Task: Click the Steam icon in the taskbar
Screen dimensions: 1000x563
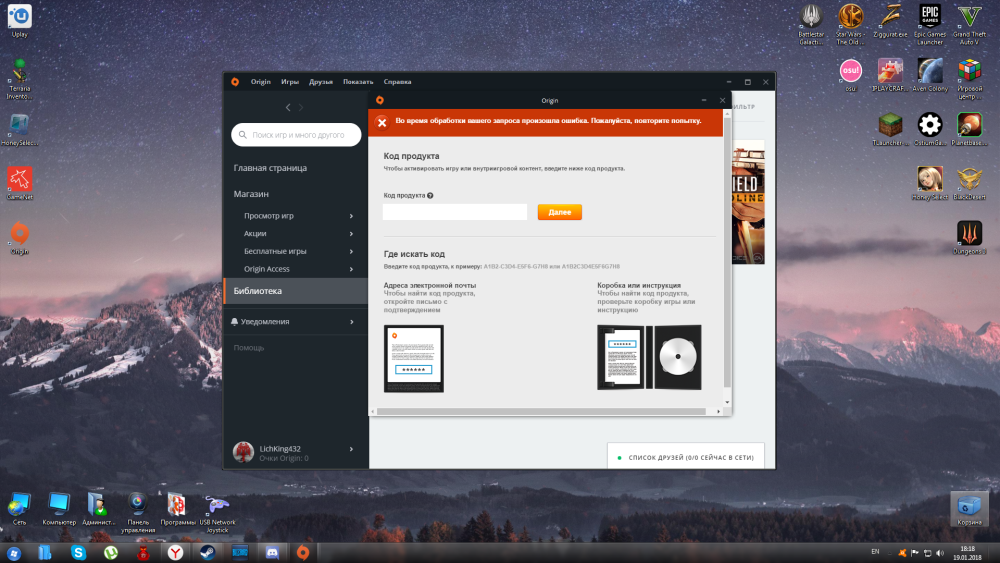Action: click(207, 552)
